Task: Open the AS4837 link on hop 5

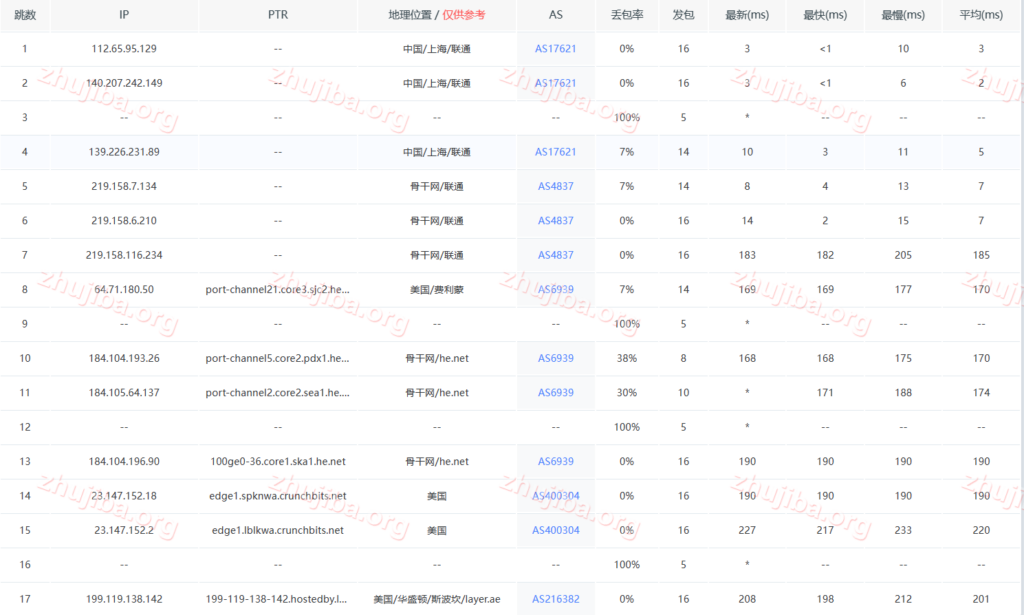Action: (x=556, y=186)
